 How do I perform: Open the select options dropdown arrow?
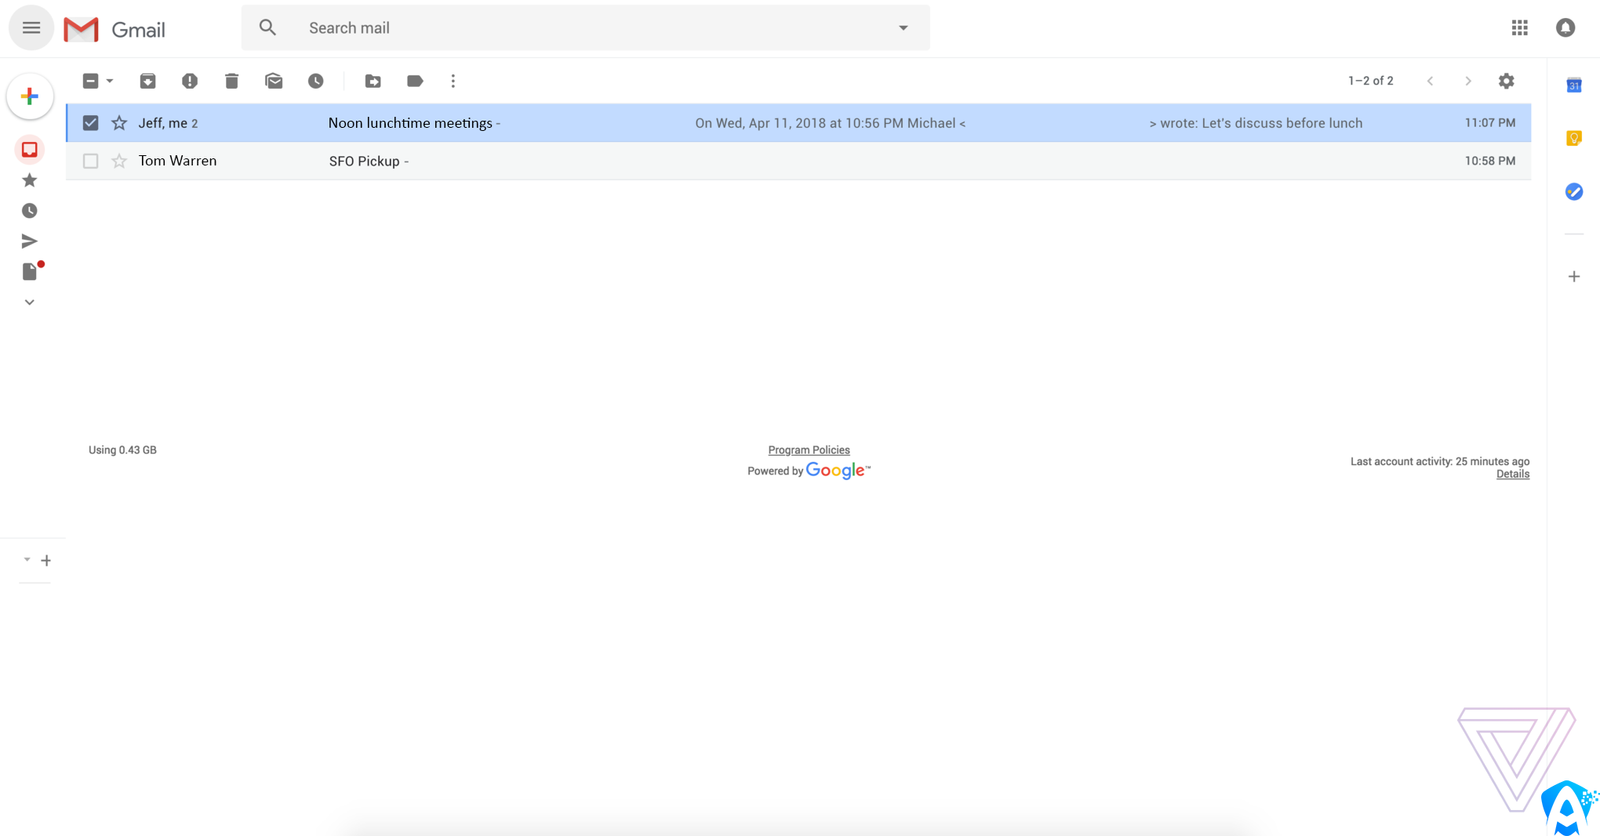[109, 81]
